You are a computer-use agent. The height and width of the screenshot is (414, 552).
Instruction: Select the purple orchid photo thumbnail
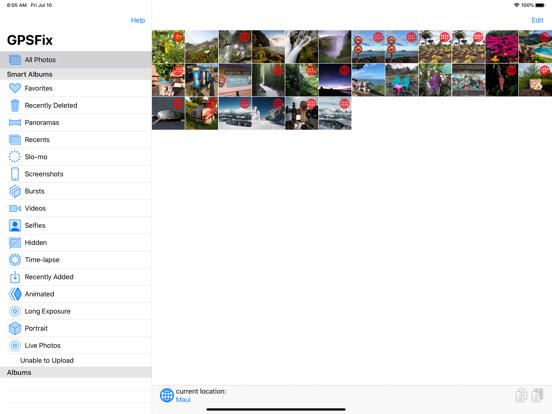pyautogui.click(x=435, y=80)
